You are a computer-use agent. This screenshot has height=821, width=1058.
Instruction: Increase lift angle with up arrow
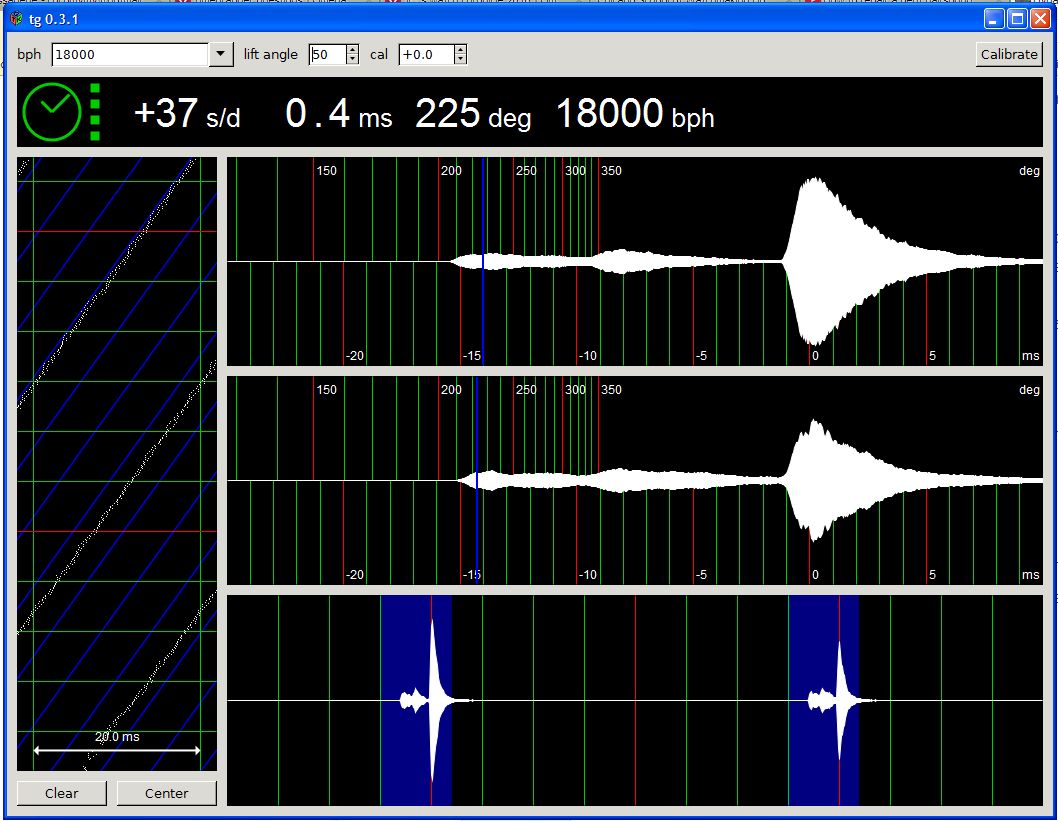[352, 50]
